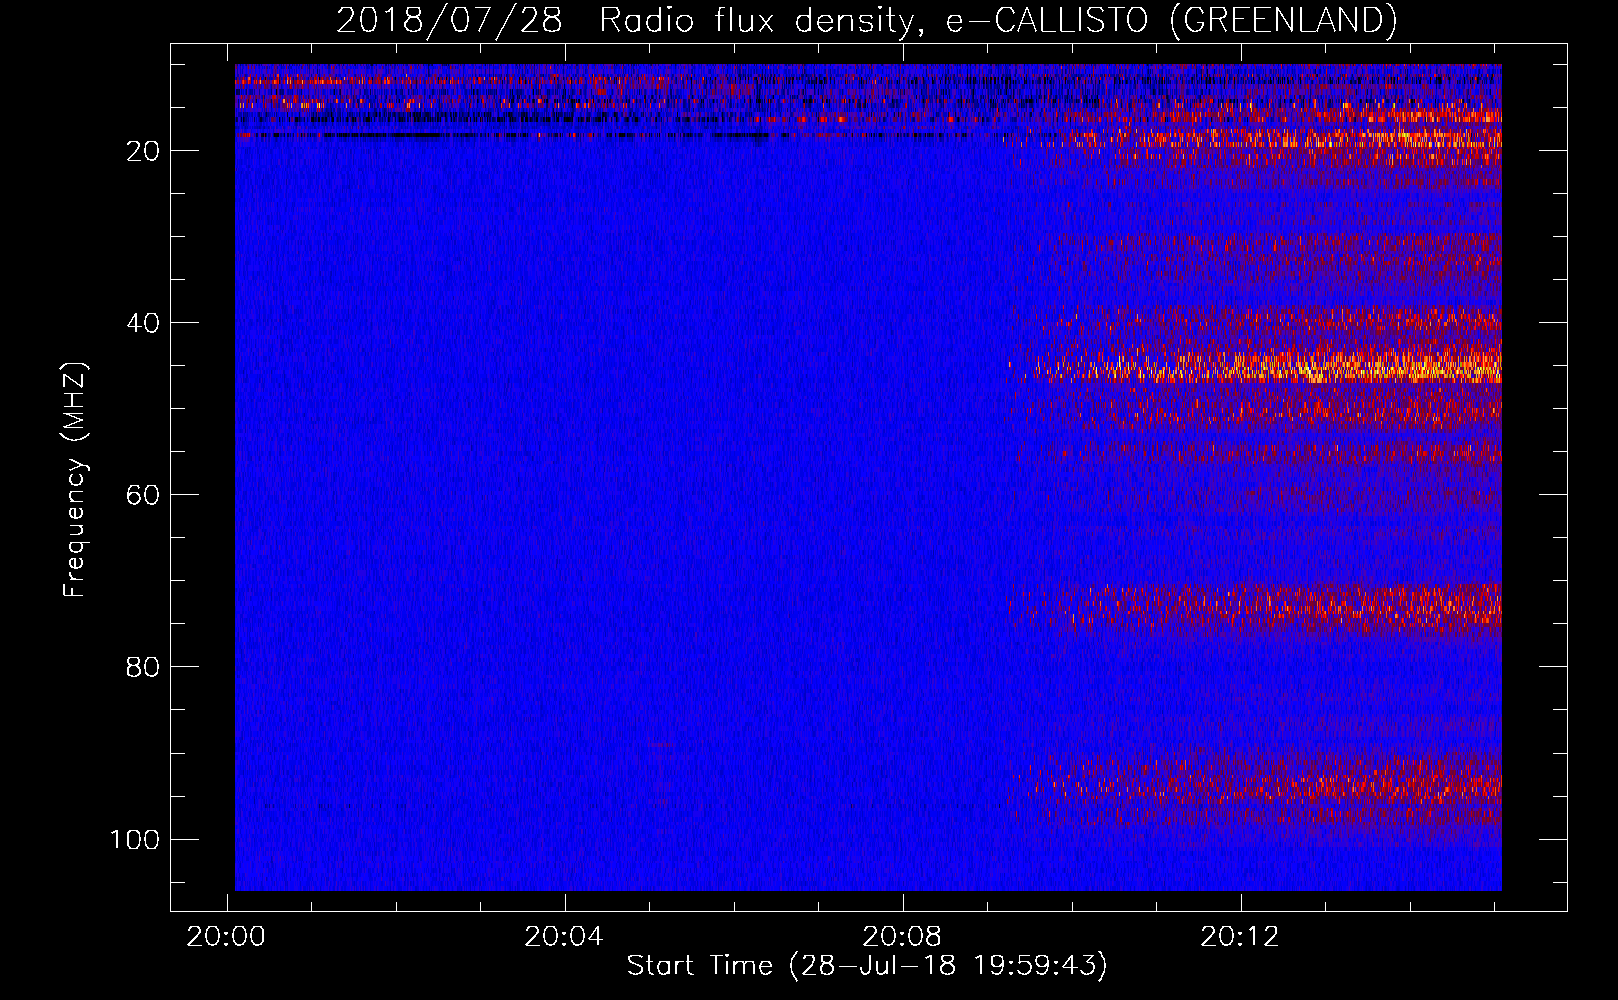Select the 20:12 time tick label
Image resolution: width=1618 pixels, height=1000 pixels.
coord(1240,936)
